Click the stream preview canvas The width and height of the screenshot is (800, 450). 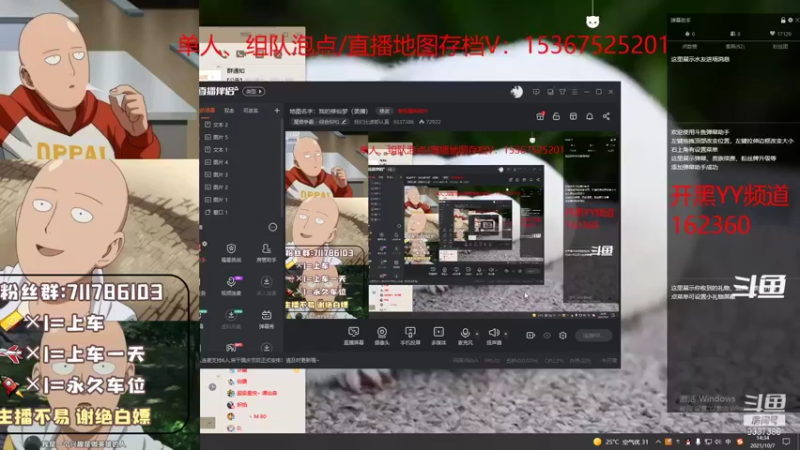point(452,225)
